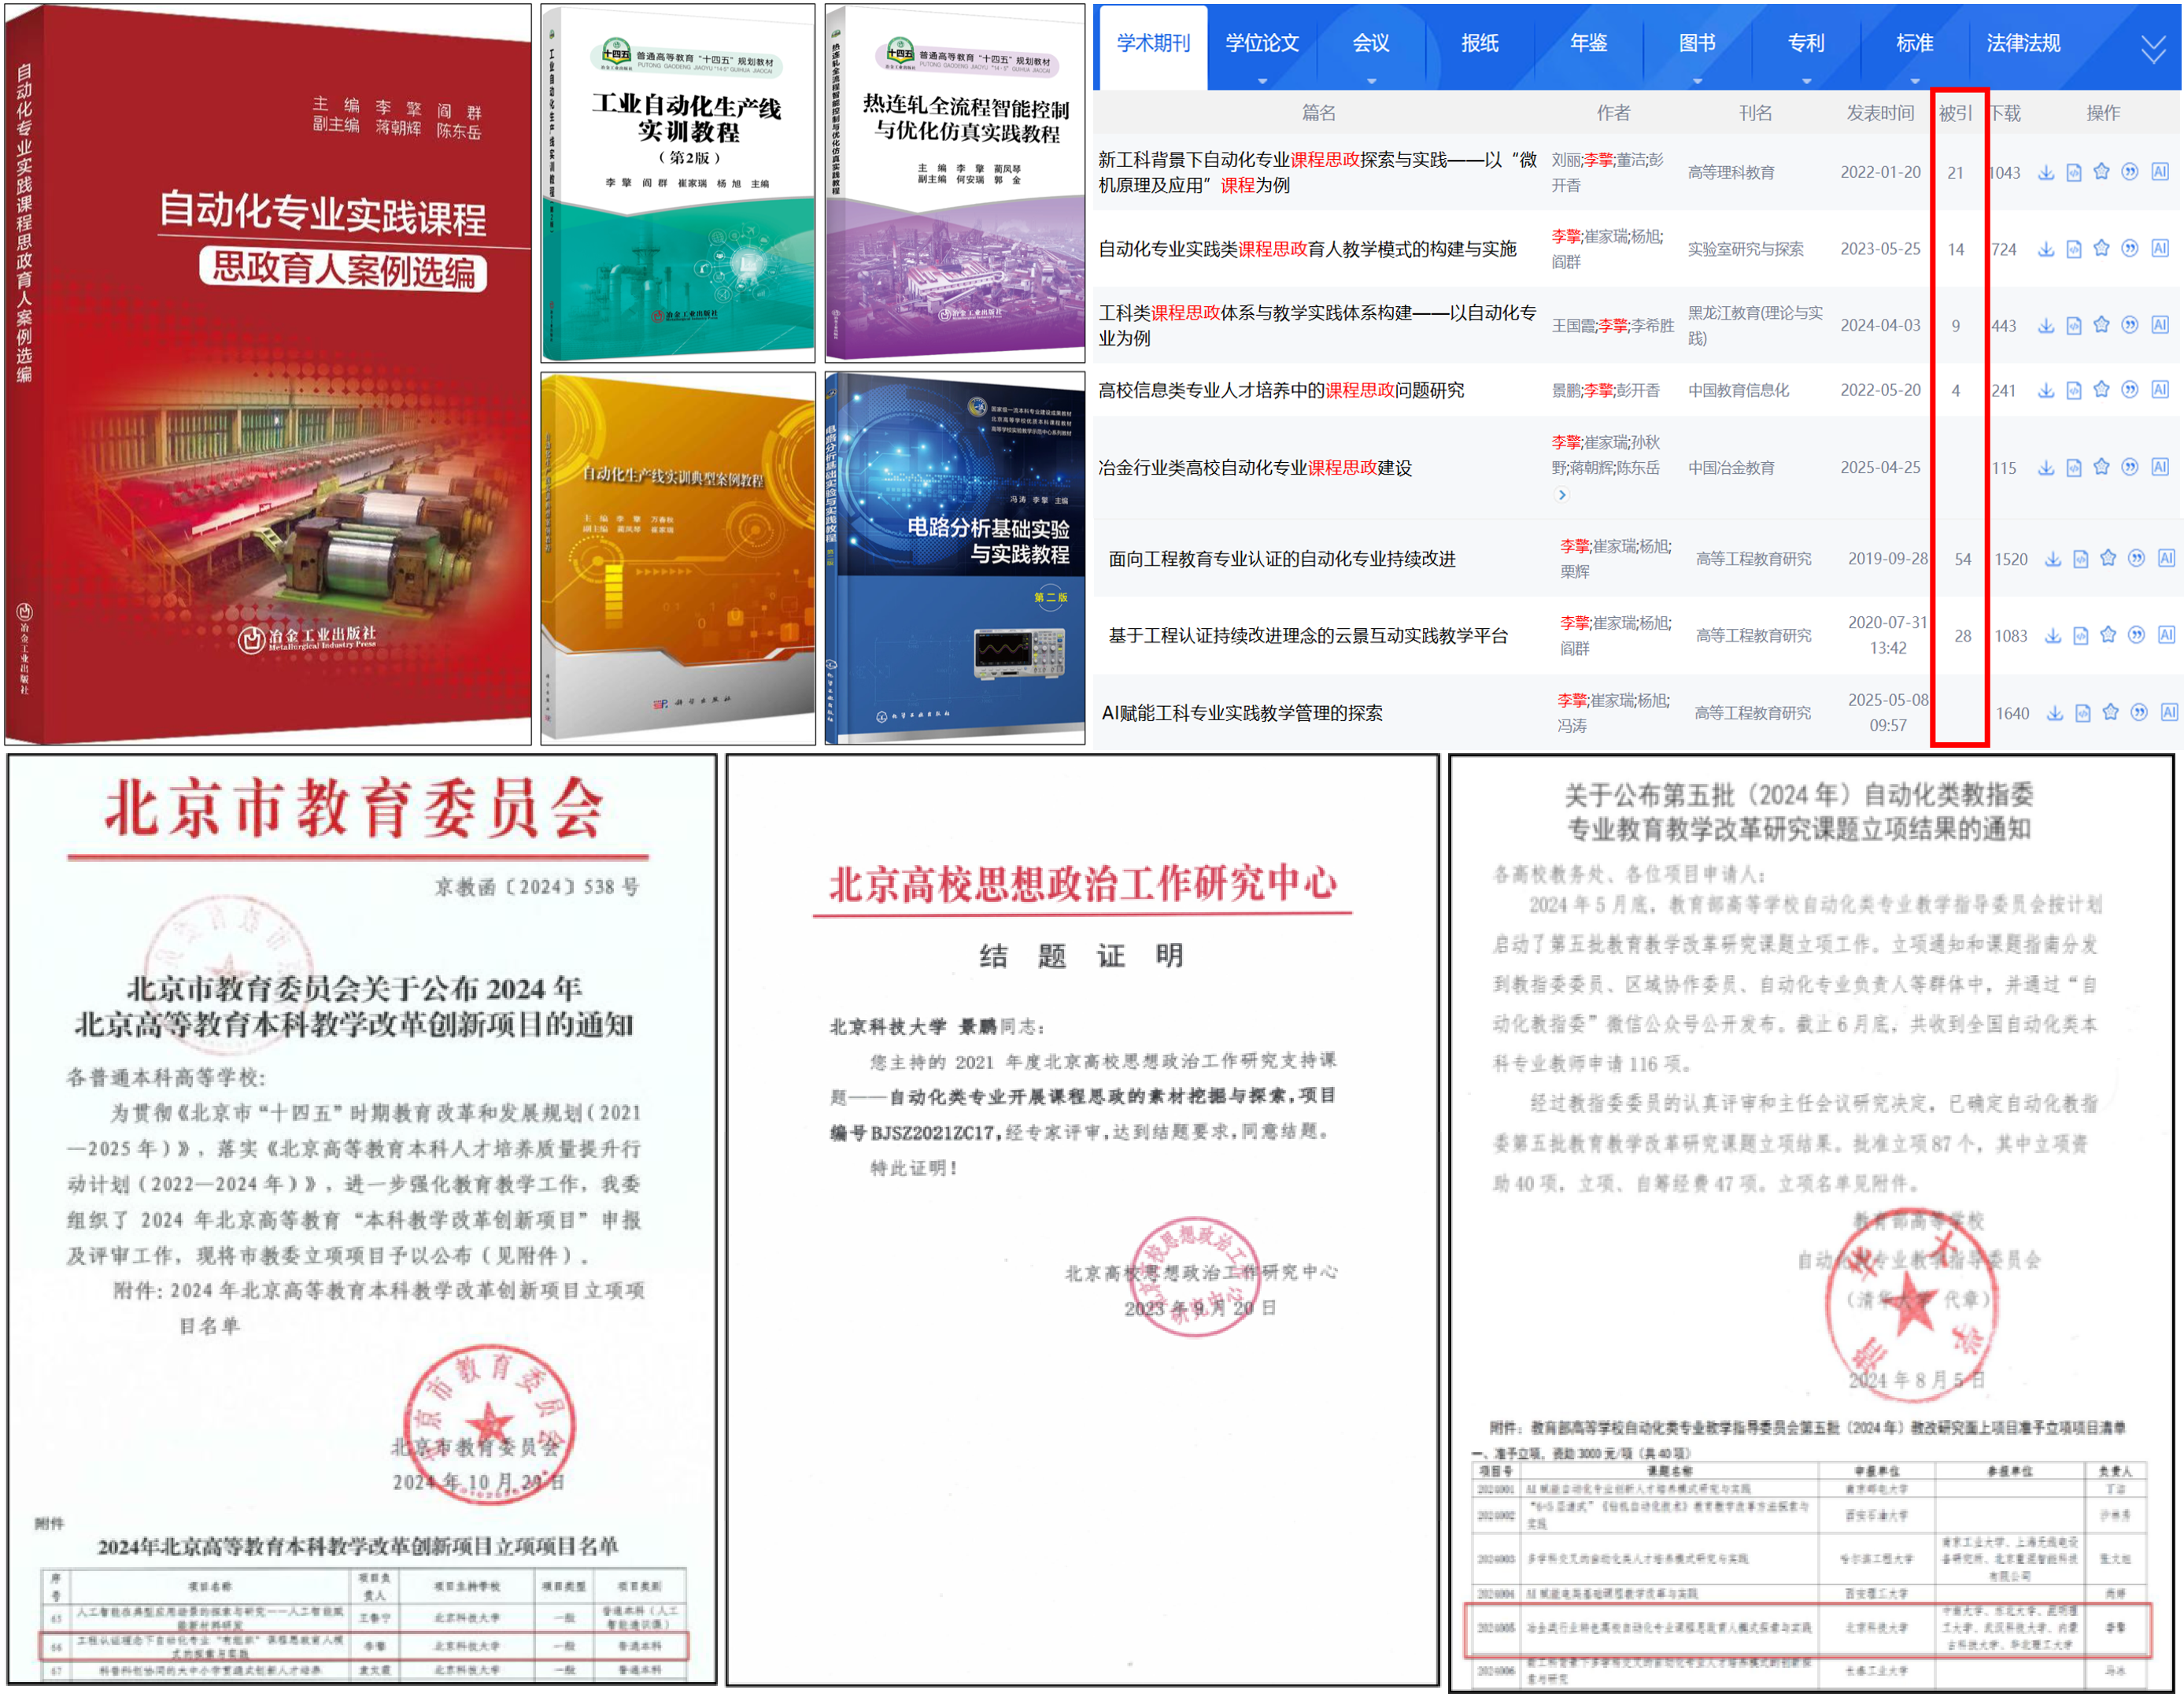Download the 2019-09-28 高等工程教育研究 article
The image size is (2184, 1697).
click(x=2053, y=559)
